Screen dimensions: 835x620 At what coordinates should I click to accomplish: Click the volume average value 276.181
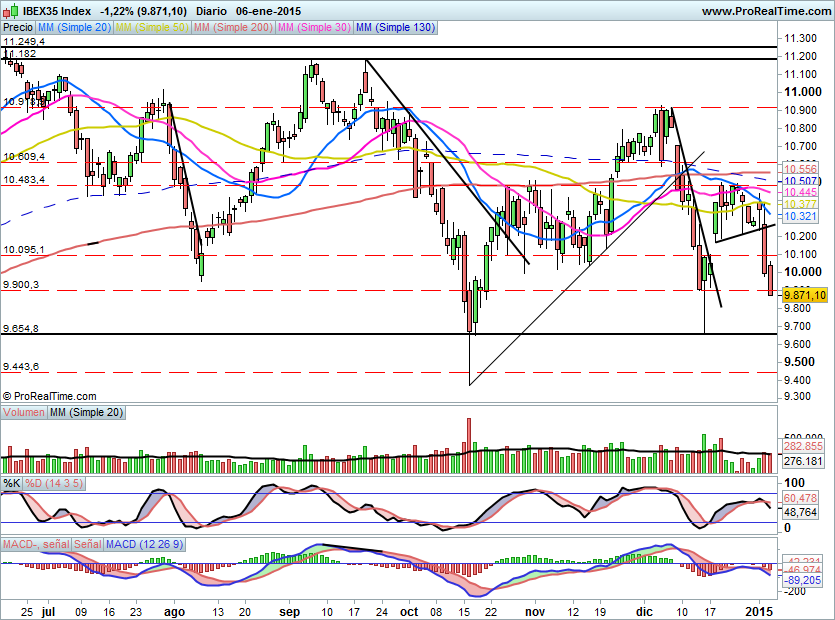coord(803,461)
